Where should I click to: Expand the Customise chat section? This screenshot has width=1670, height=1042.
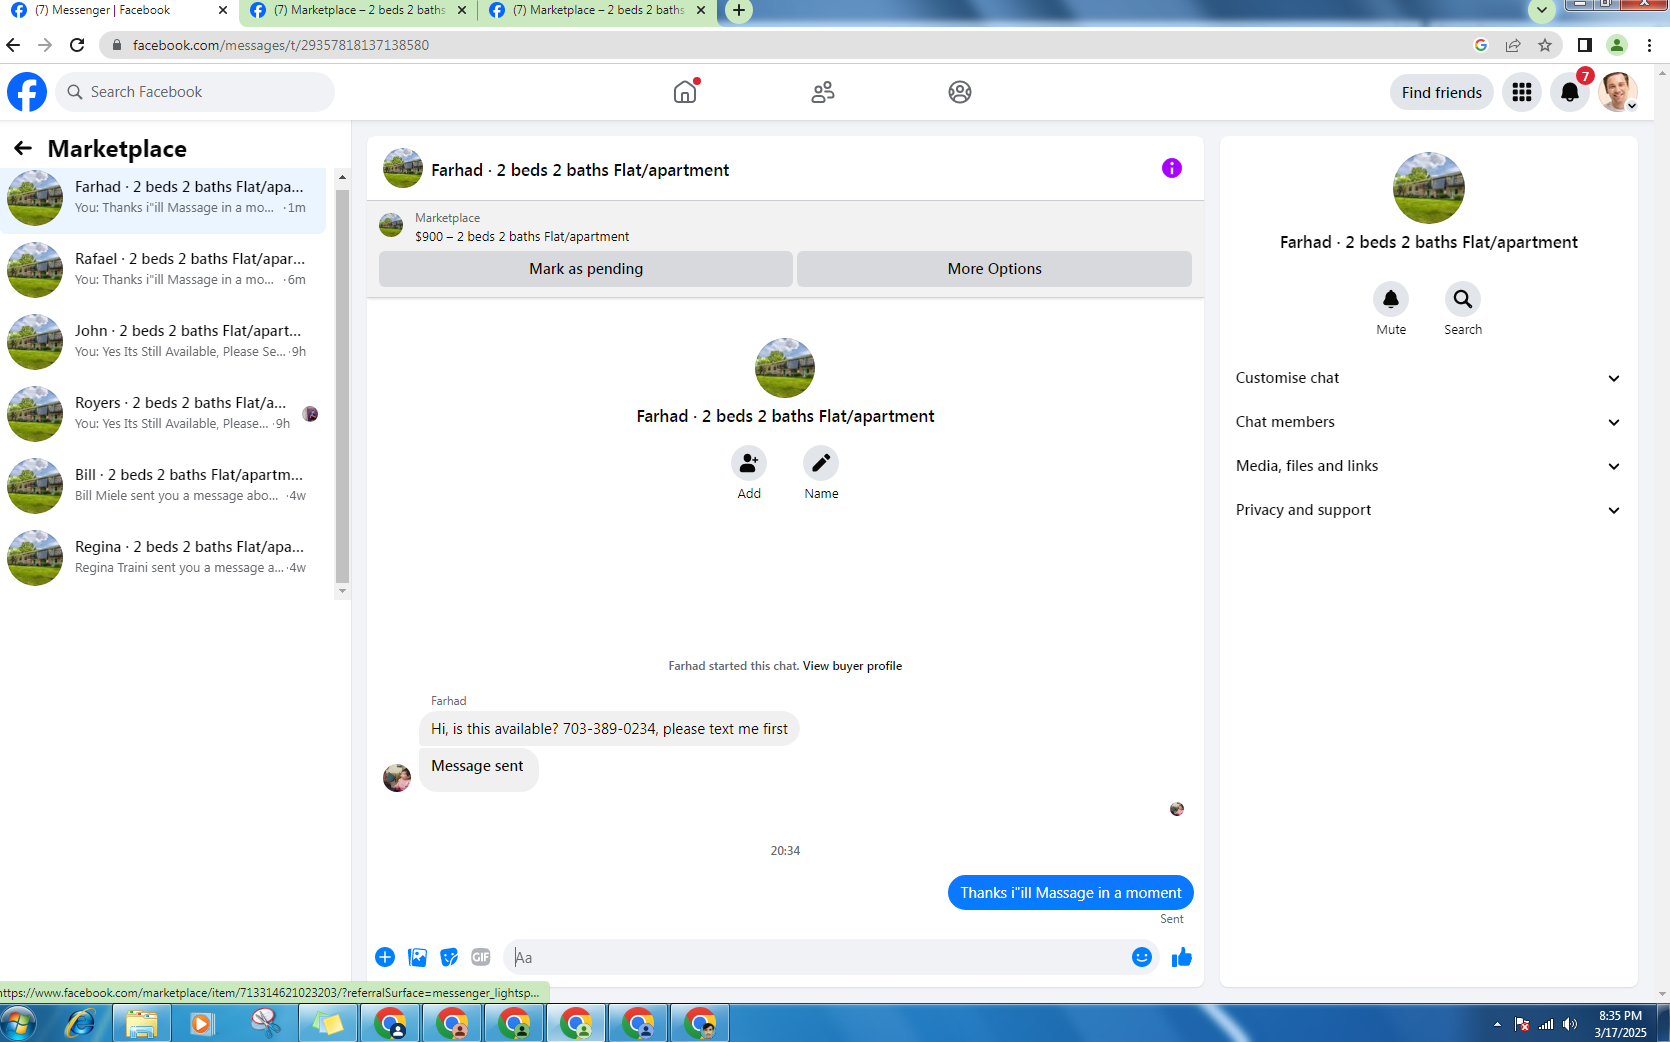click(x=1428, y=378)
